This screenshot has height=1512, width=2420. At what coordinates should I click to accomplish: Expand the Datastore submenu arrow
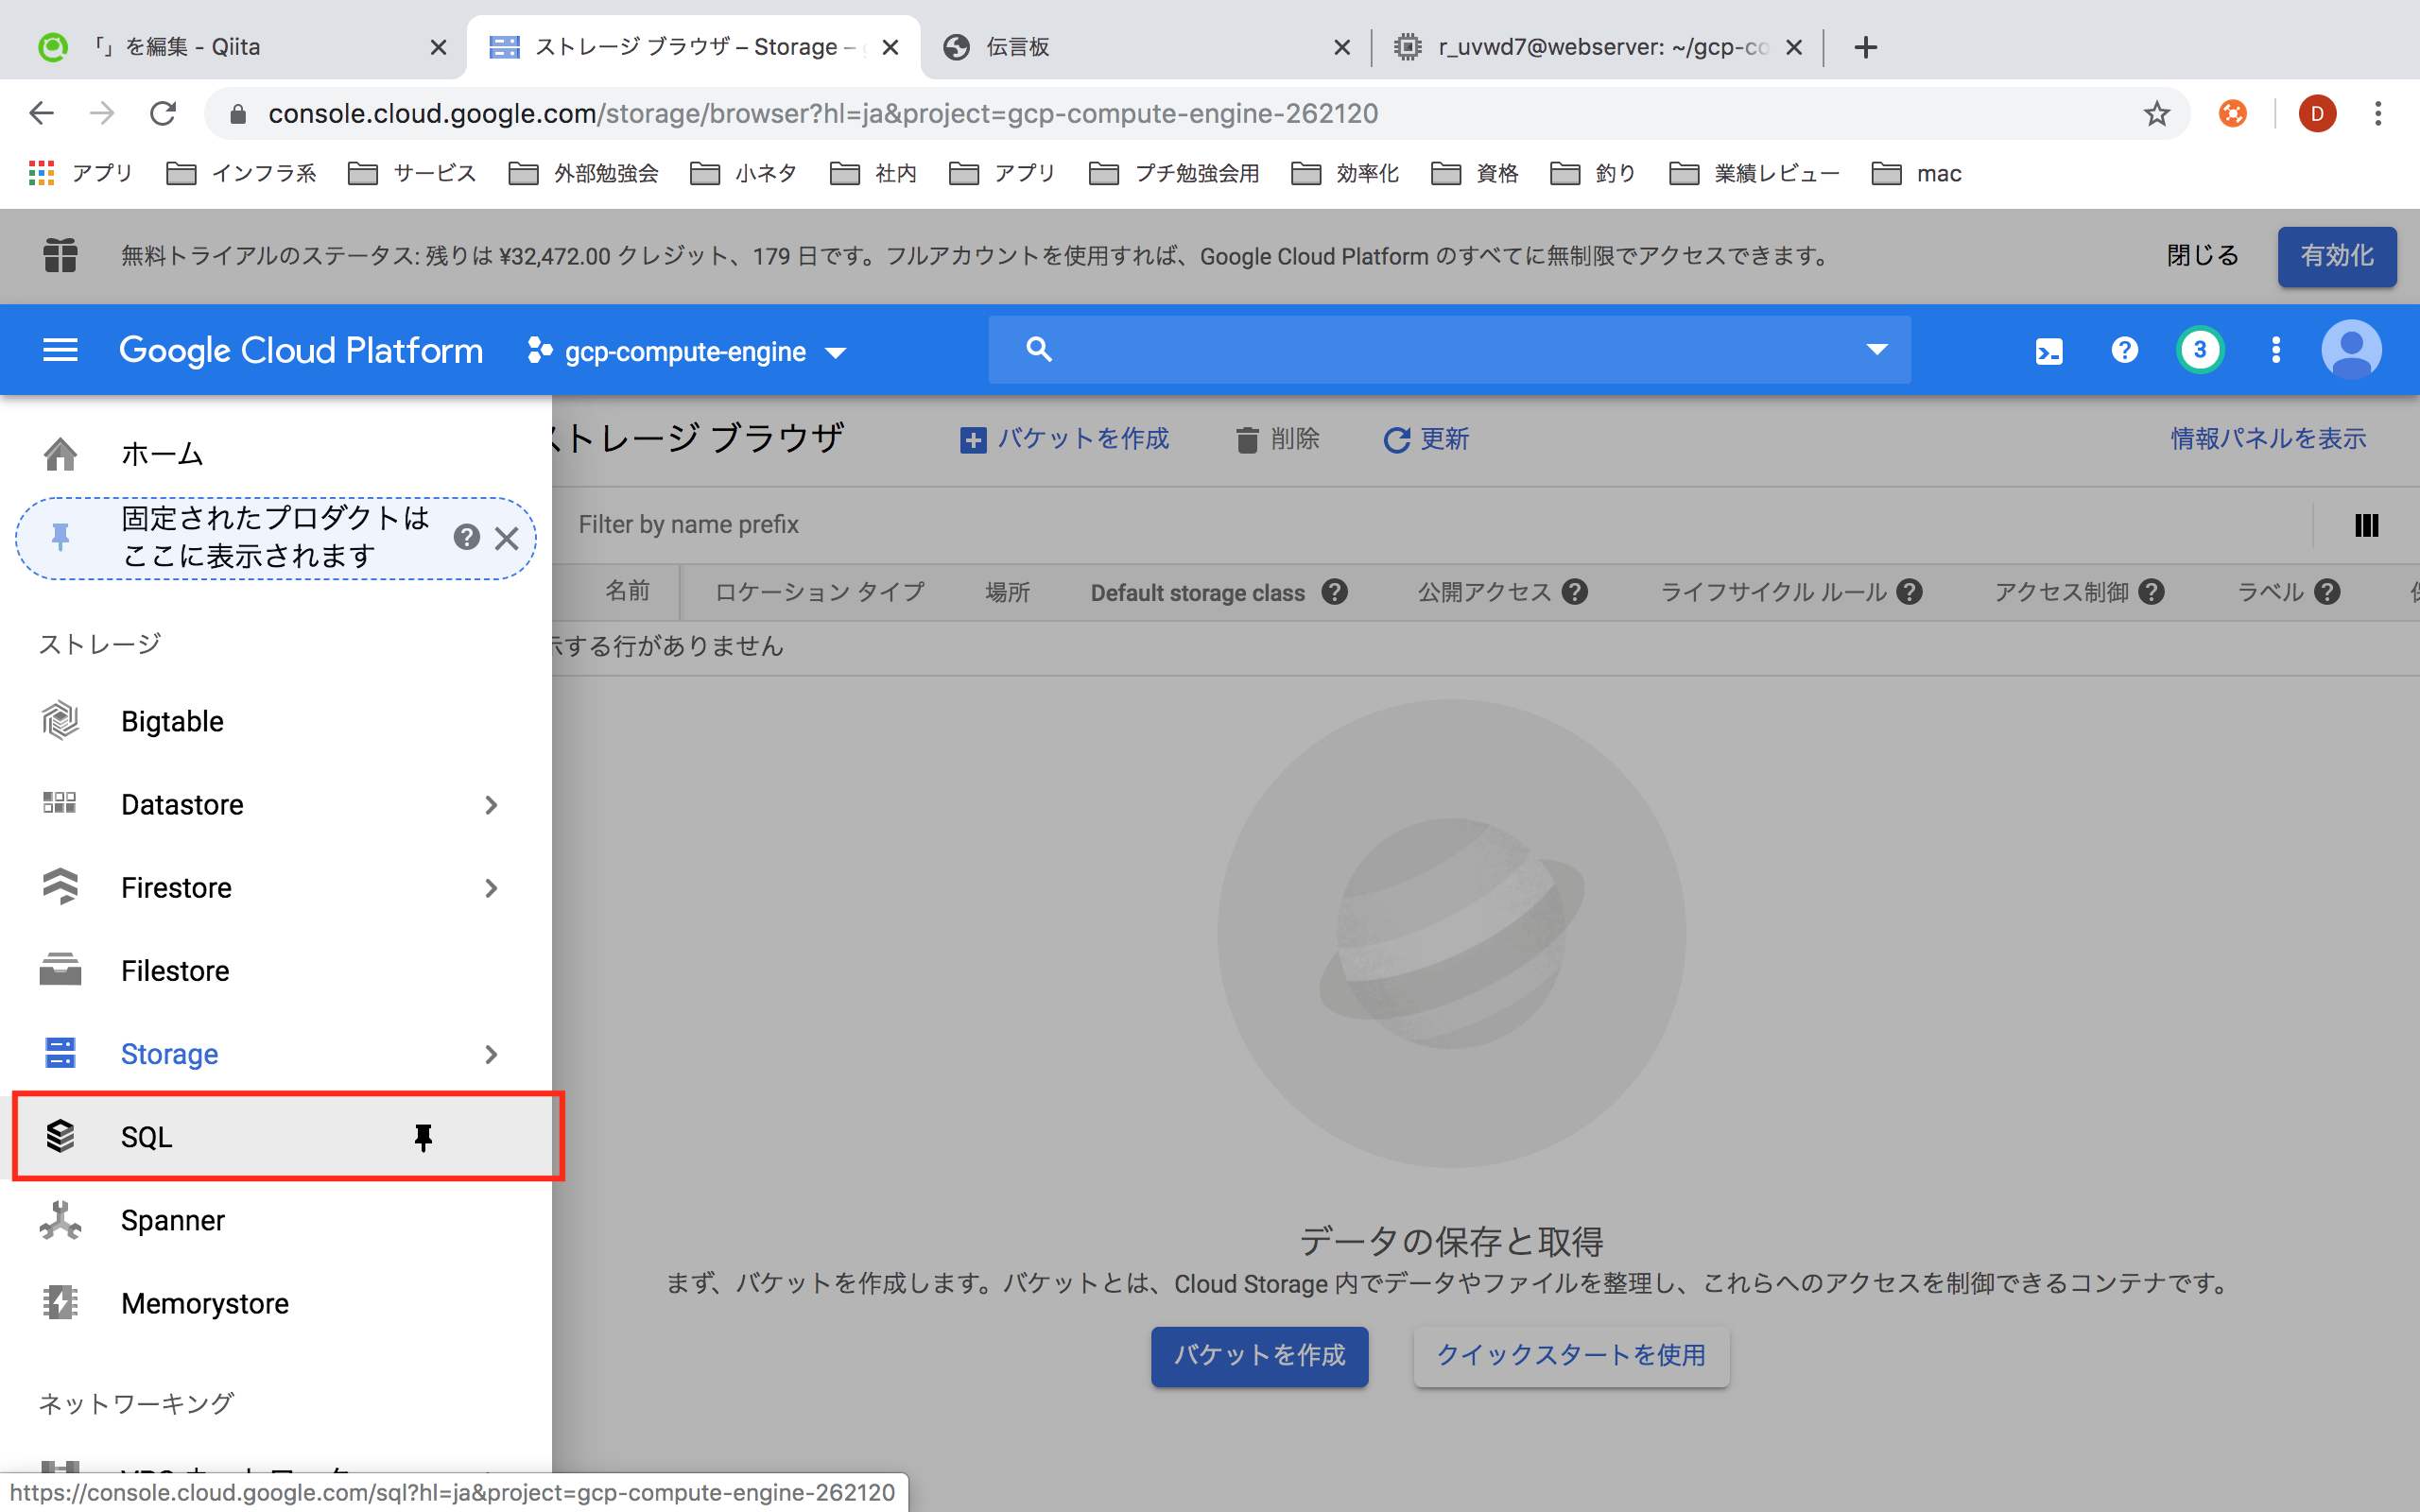490,805
